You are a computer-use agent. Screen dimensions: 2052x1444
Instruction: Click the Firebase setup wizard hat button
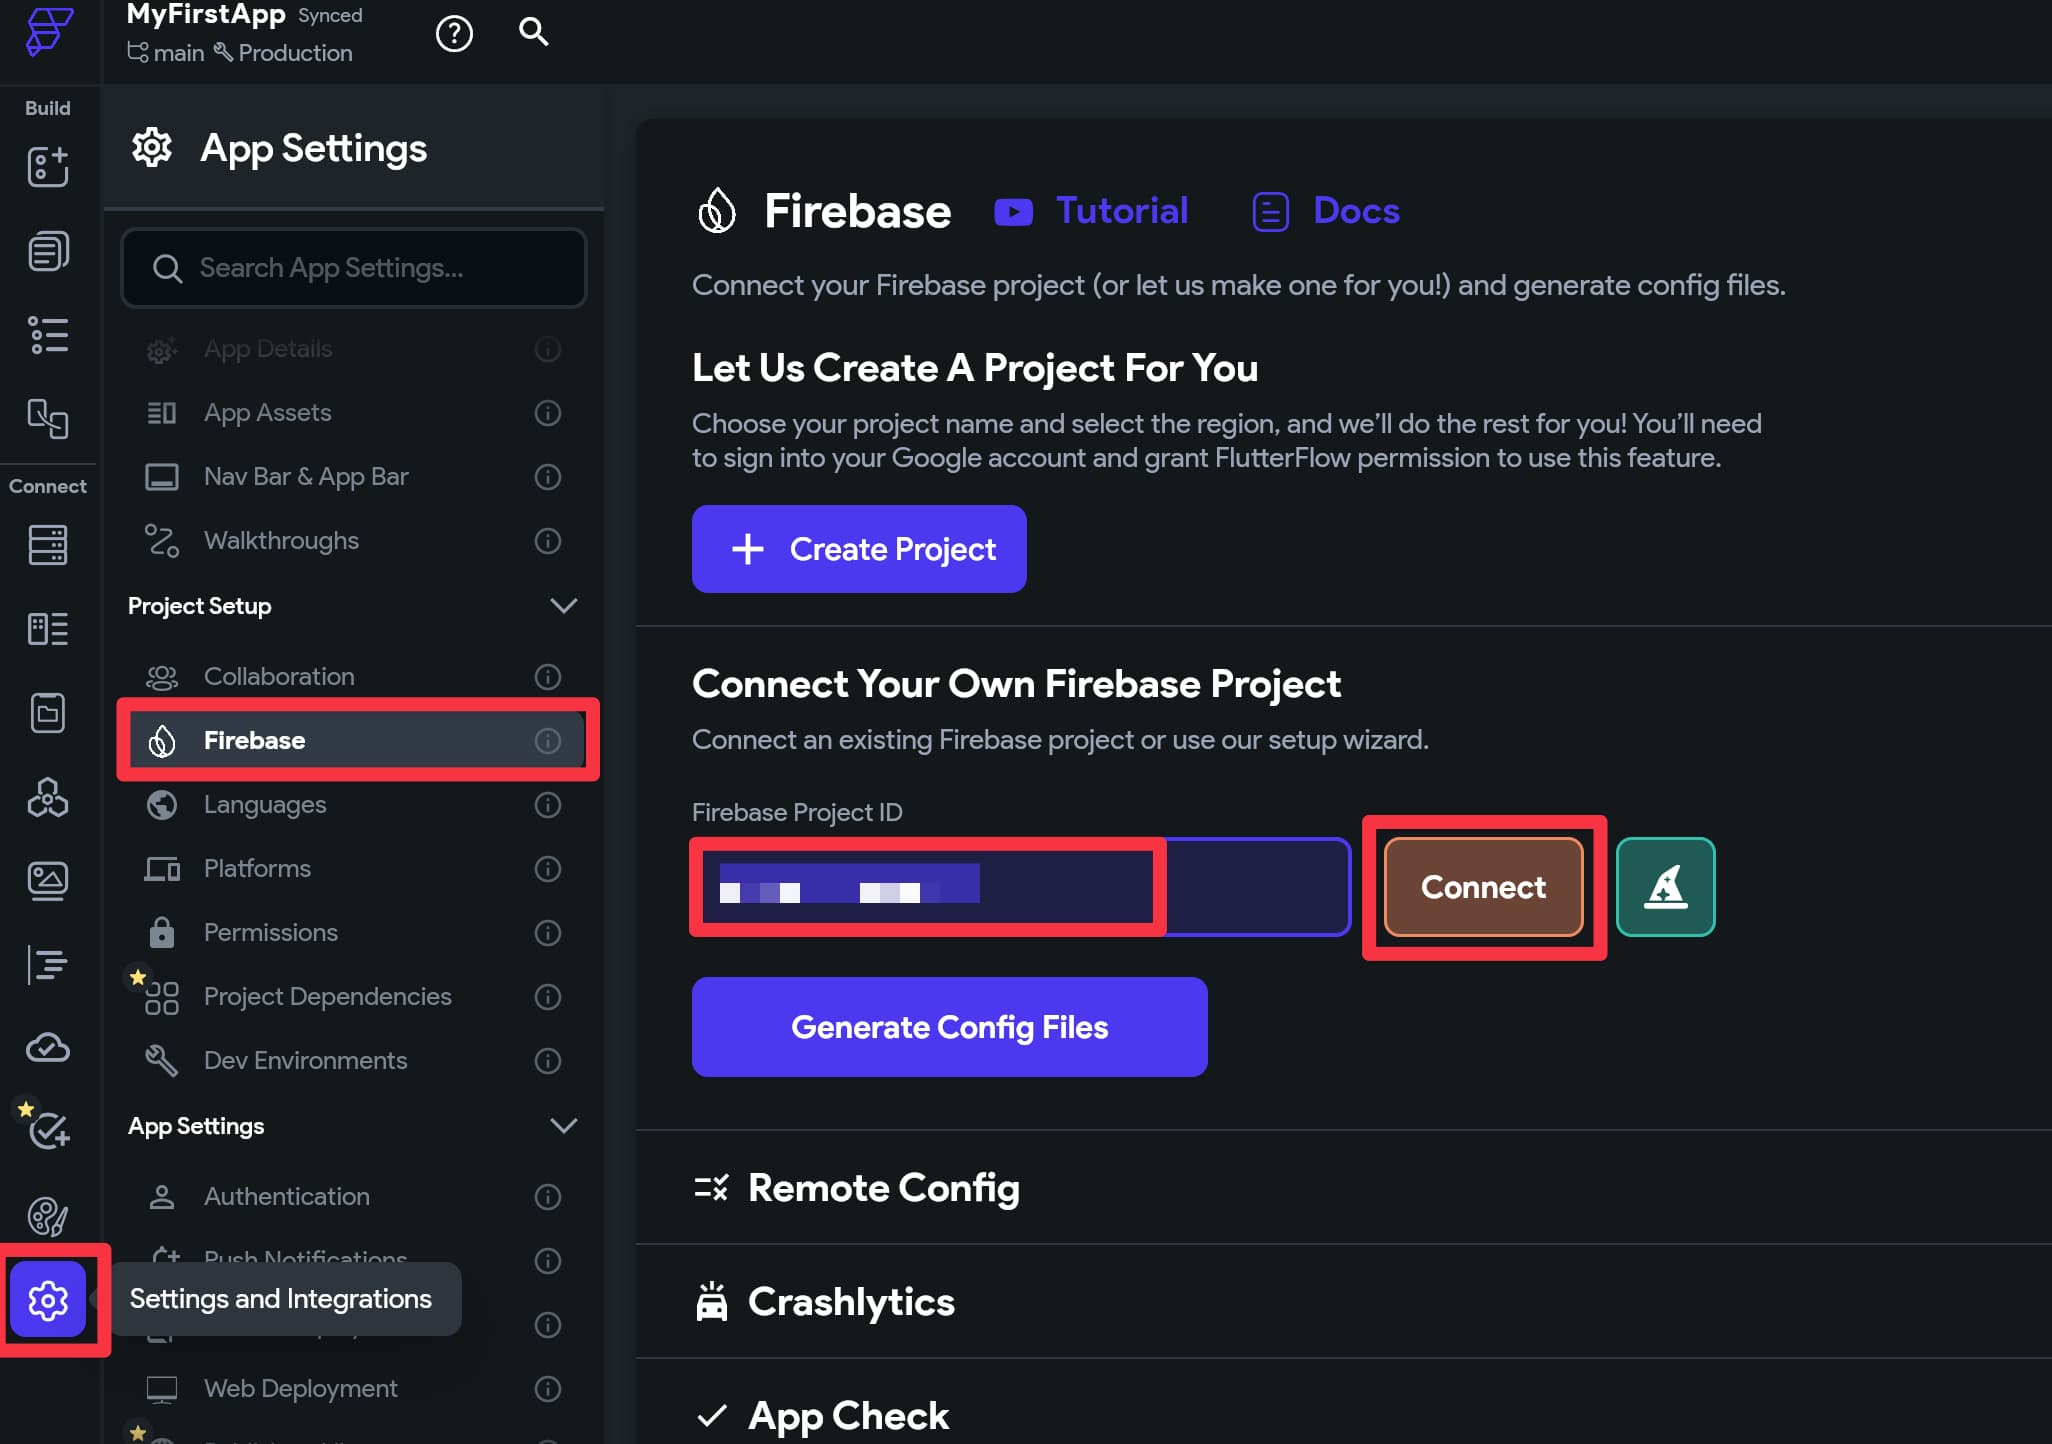tap(1666, 887)
